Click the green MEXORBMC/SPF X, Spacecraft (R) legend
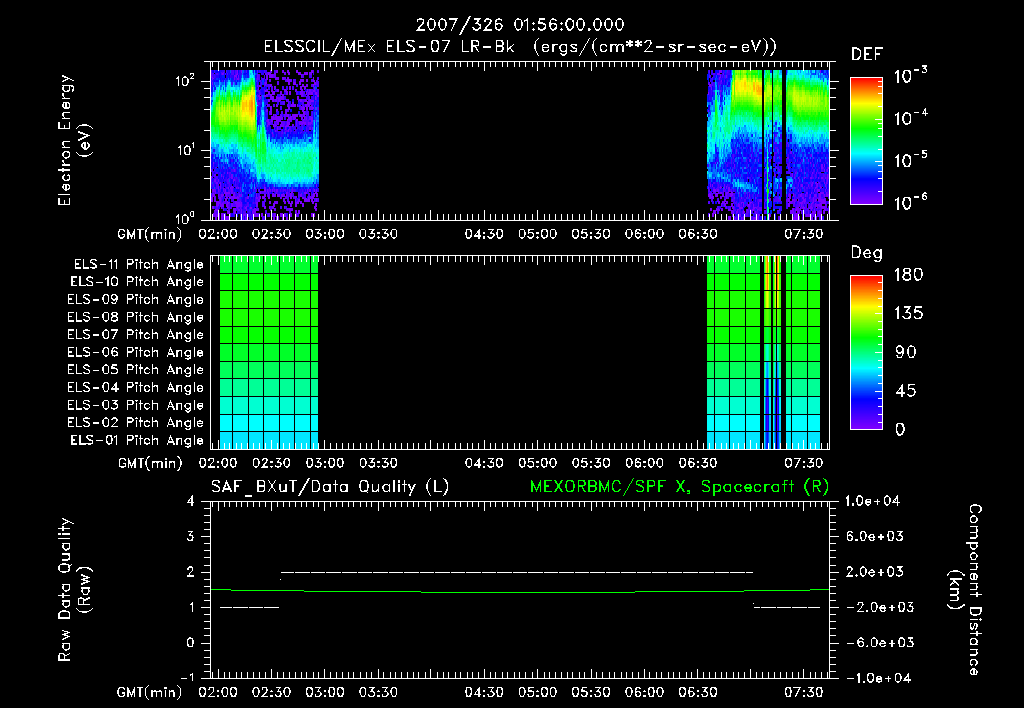Screen dimensions: 1024x708 pyautogui.click(x=679, y=487)
